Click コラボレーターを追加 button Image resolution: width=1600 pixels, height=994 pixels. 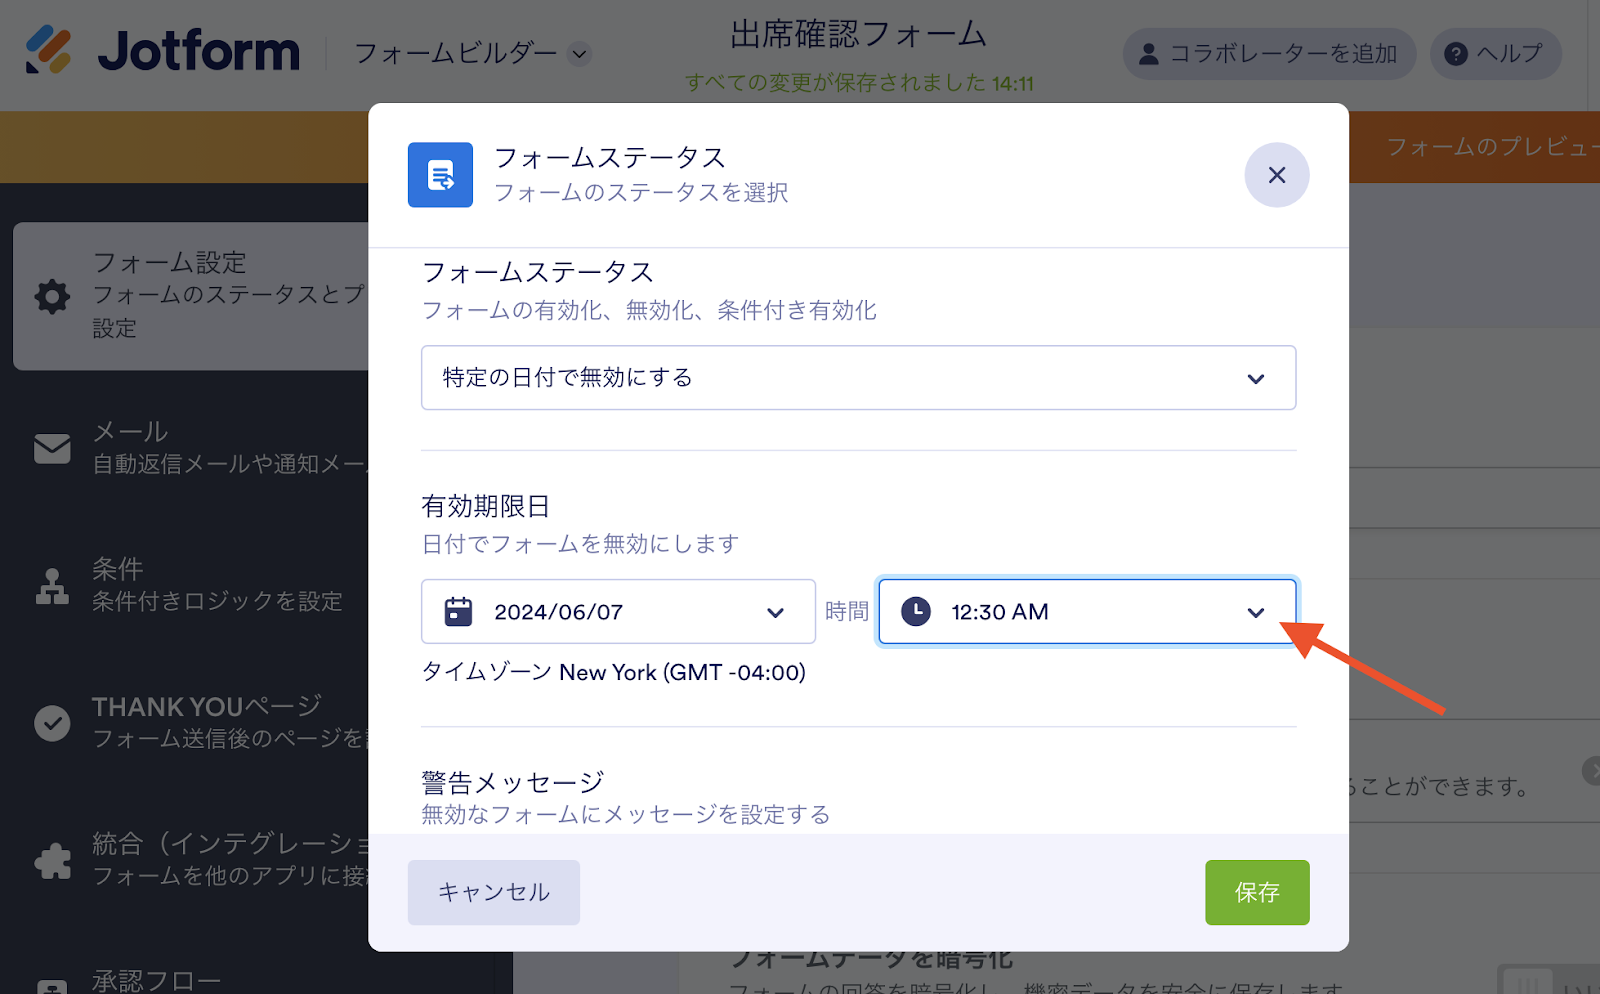1269,54
